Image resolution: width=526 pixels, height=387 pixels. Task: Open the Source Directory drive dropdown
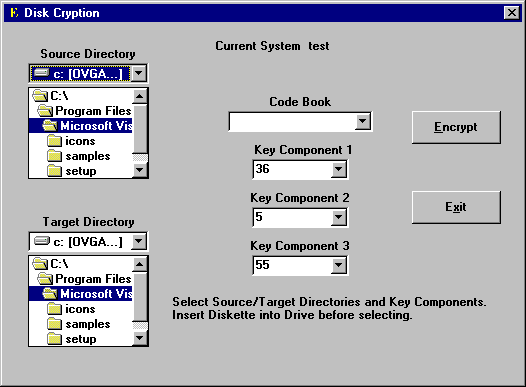click(x=139, y=73)
